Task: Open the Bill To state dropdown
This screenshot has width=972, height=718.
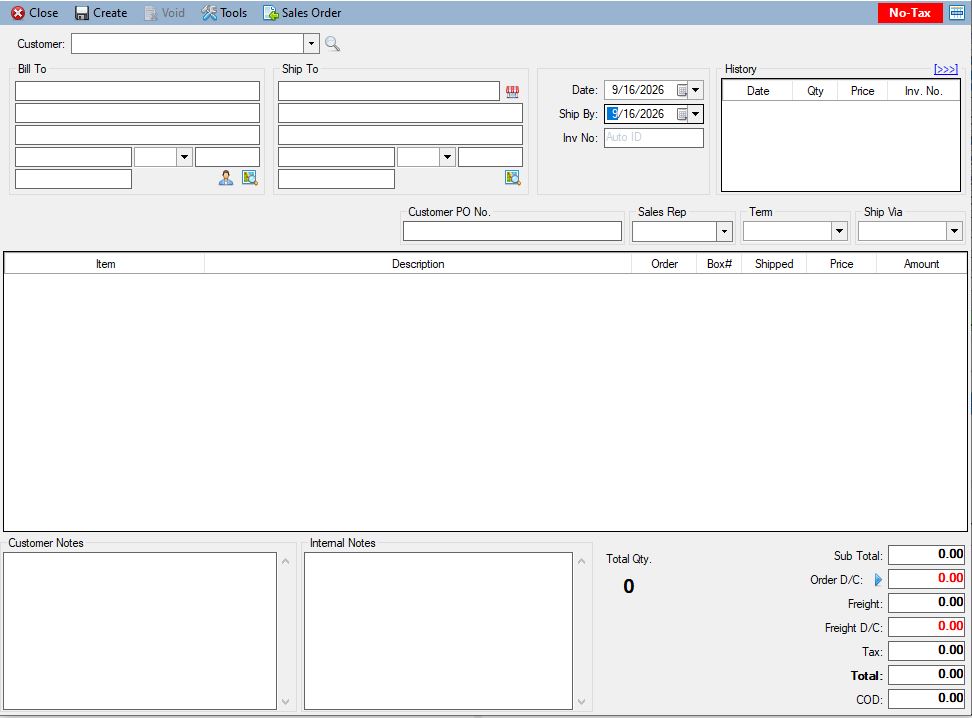Action: (184, 157)
